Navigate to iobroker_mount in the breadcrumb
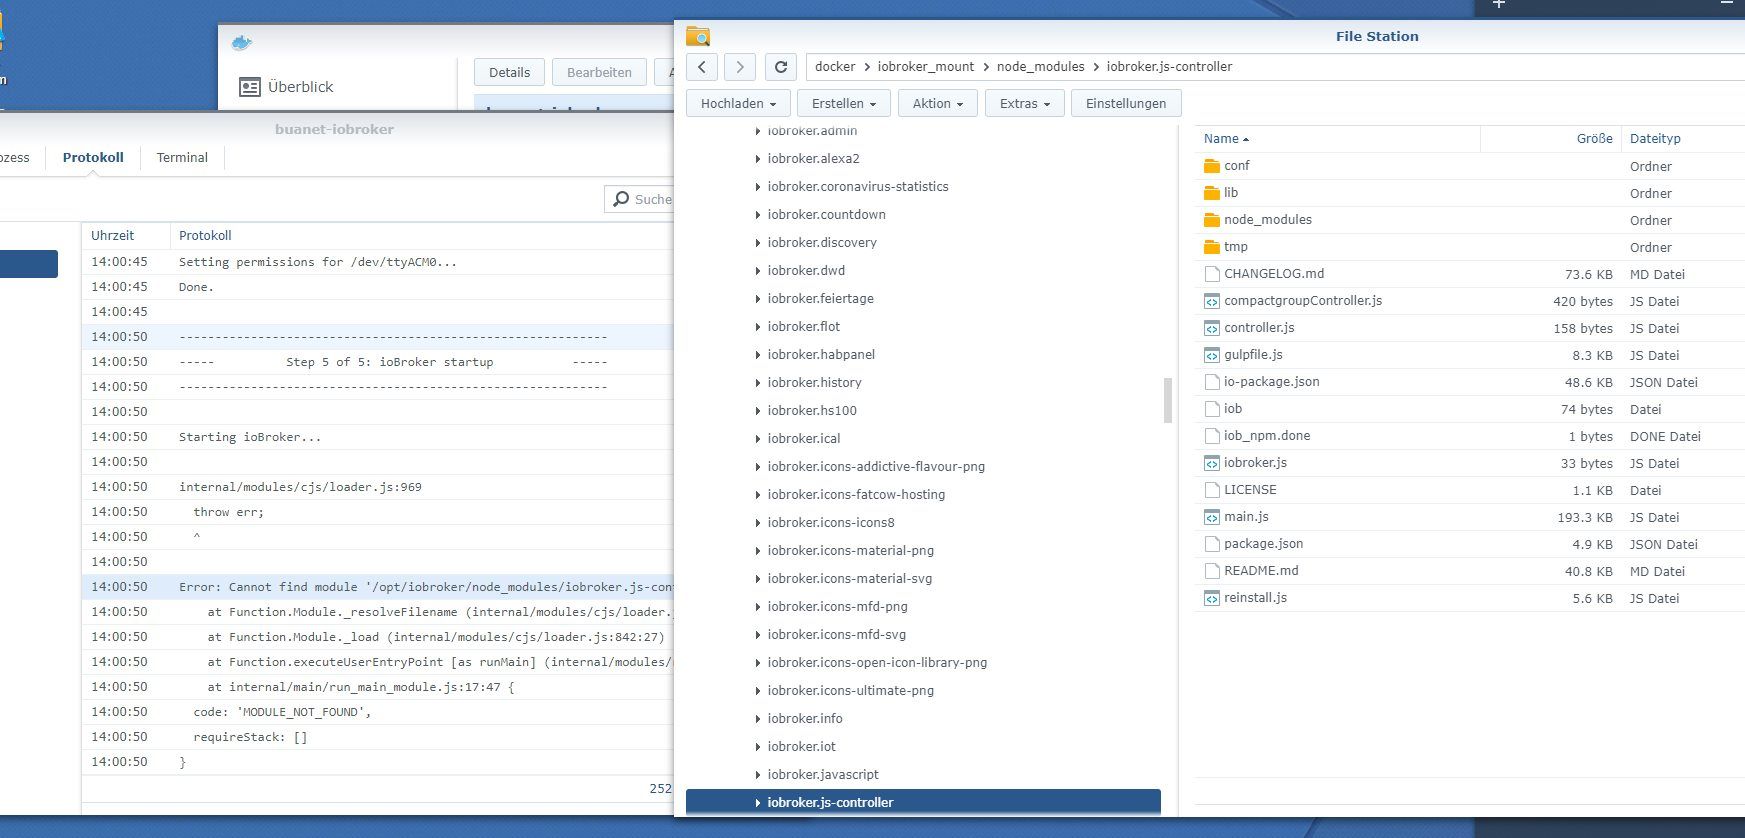Image resolution: width=1745 pixels, height=838 pixels. coord(926,67)
